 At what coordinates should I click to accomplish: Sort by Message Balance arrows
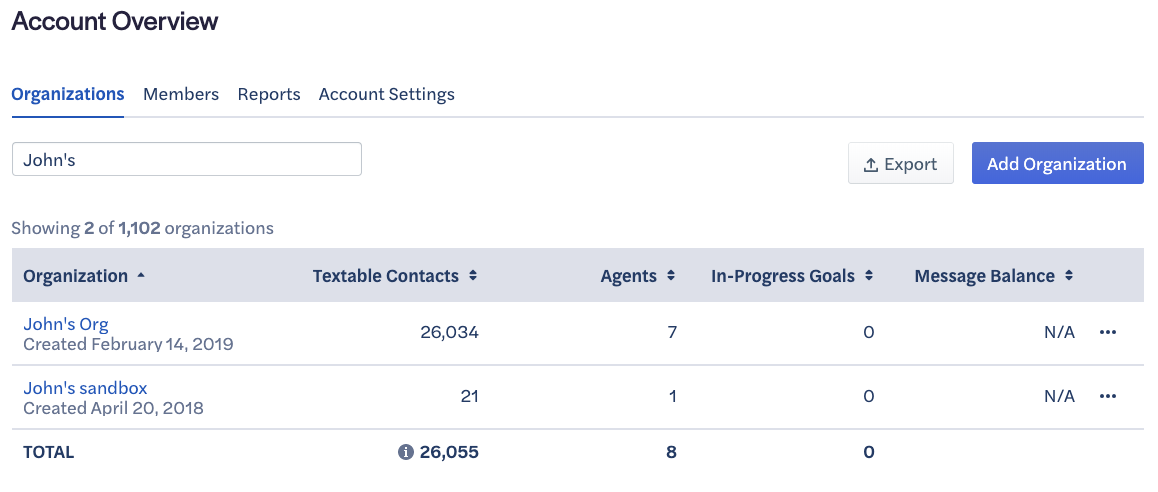click(x=1068, y=276)
